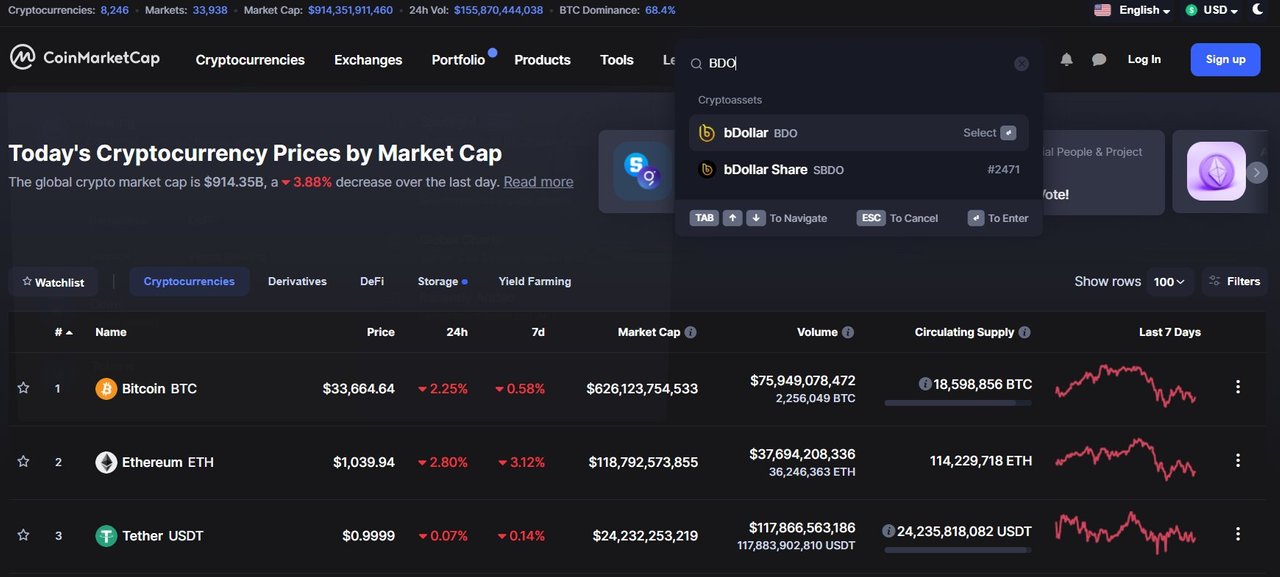This screenshot has width=1280, height=577.
Task: Click info icon beside Tether circulating supply
Action: pyautogui.click(x=888, y=531)
